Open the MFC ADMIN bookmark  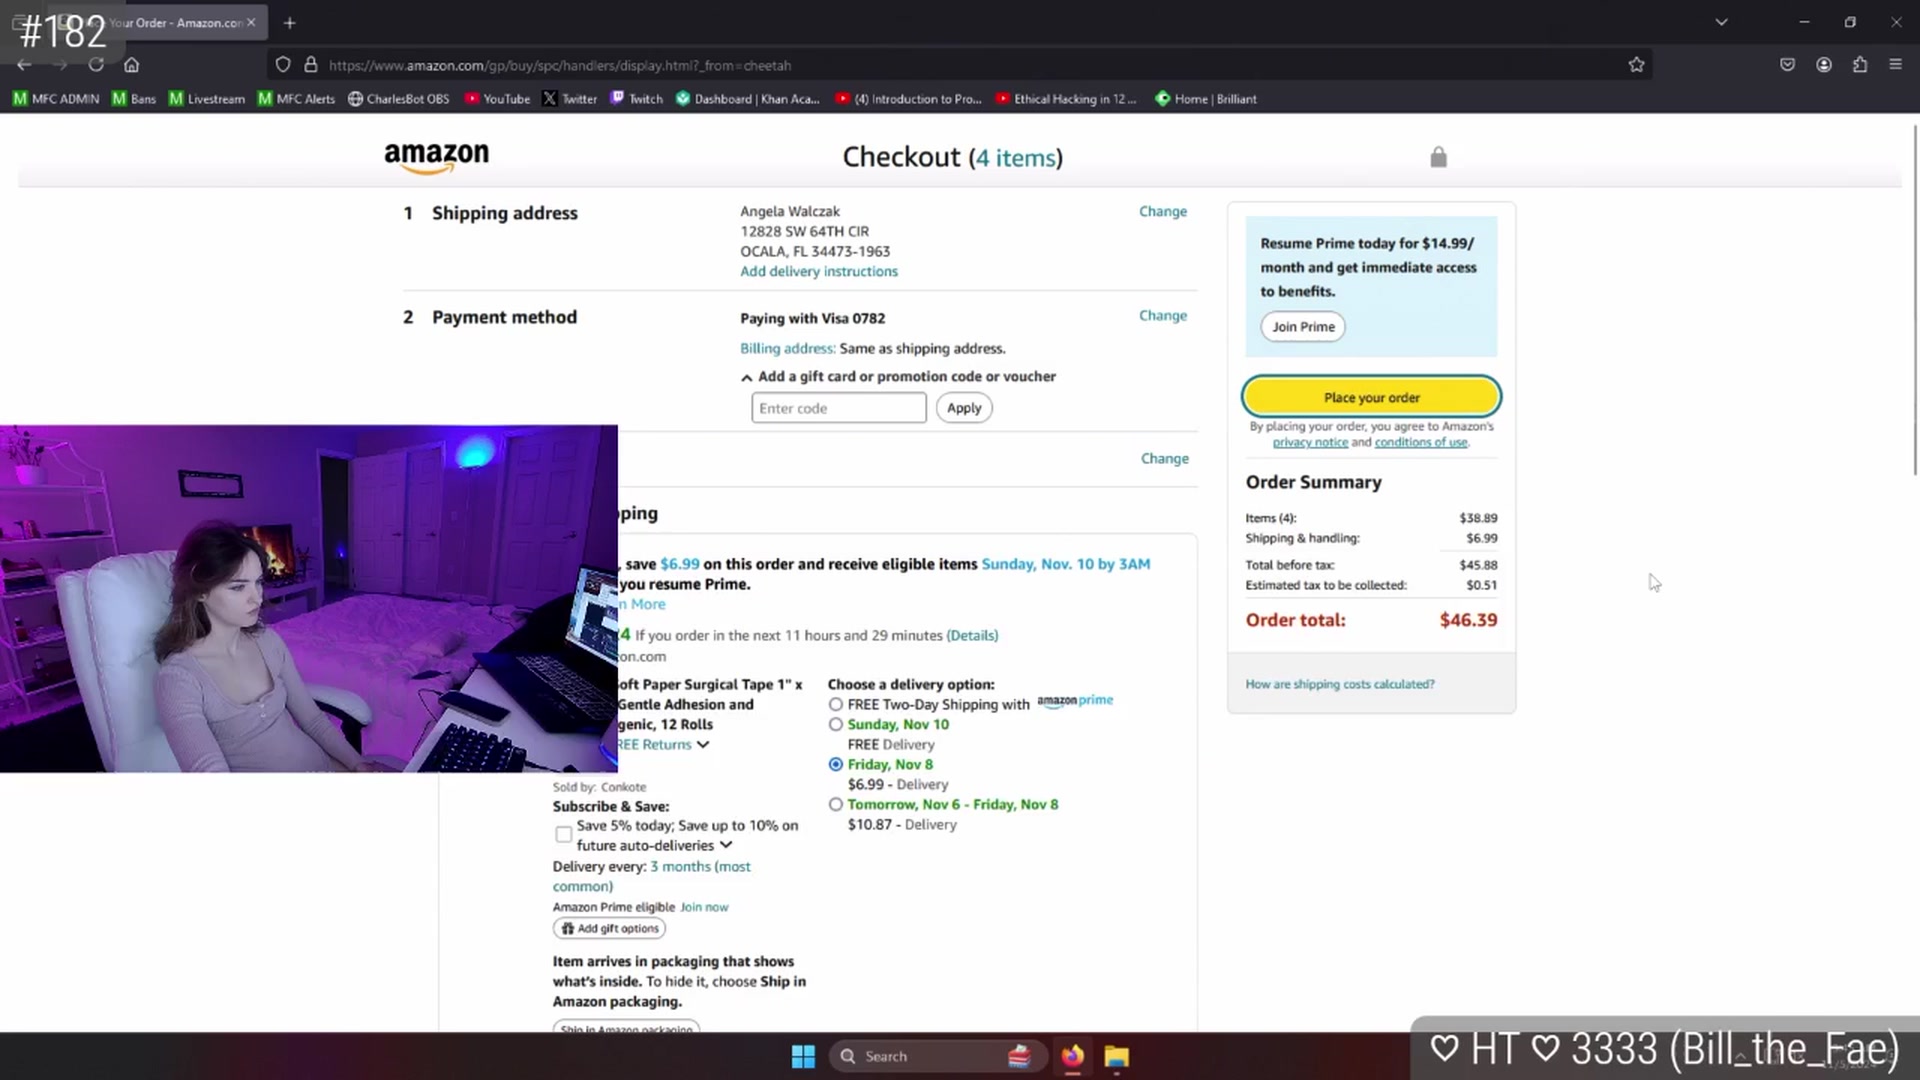point(56,99)
